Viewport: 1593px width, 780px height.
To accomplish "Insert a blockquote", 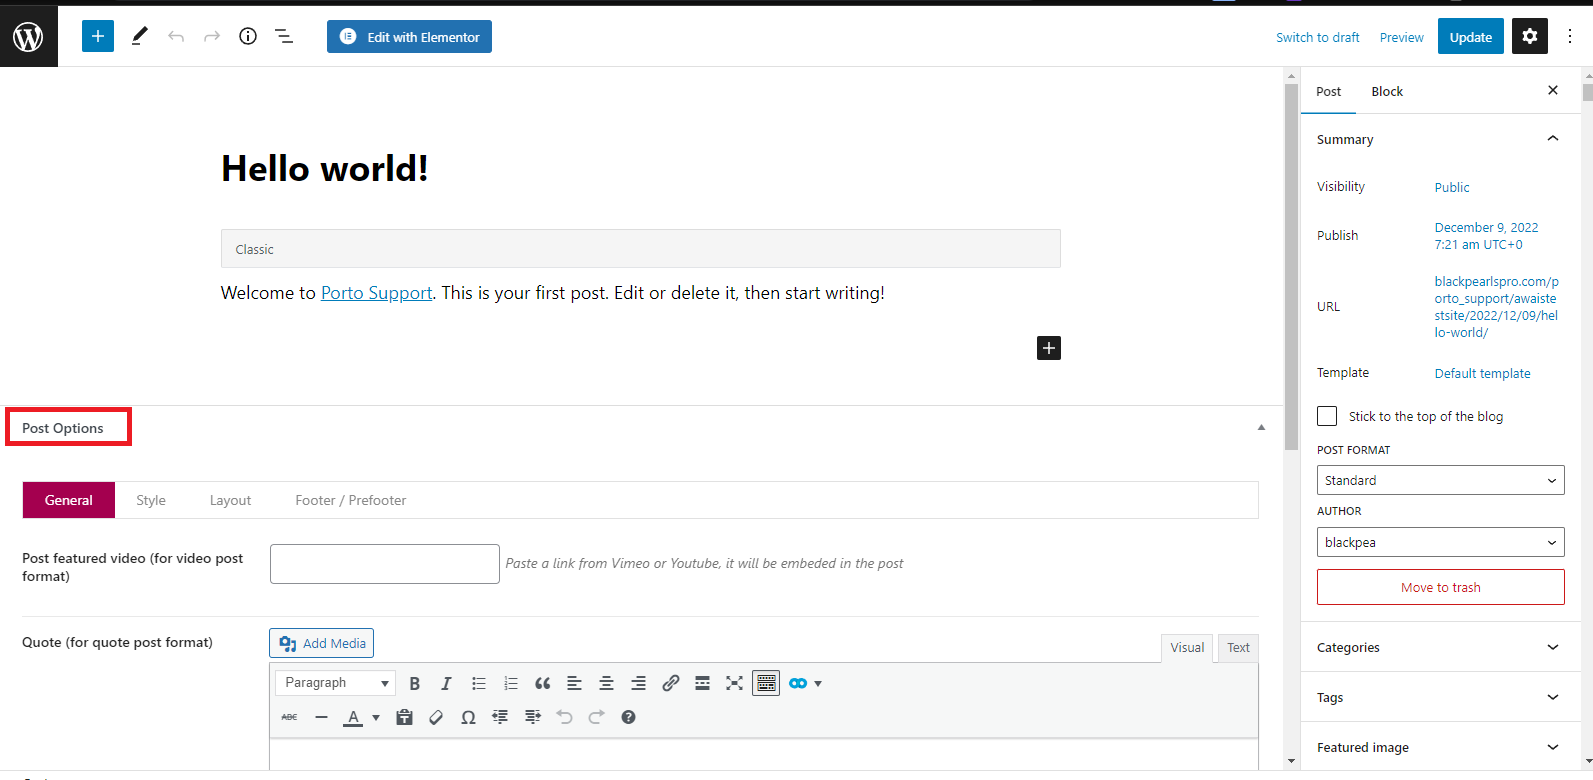I will pyautogui.click(x=543, y=683).
